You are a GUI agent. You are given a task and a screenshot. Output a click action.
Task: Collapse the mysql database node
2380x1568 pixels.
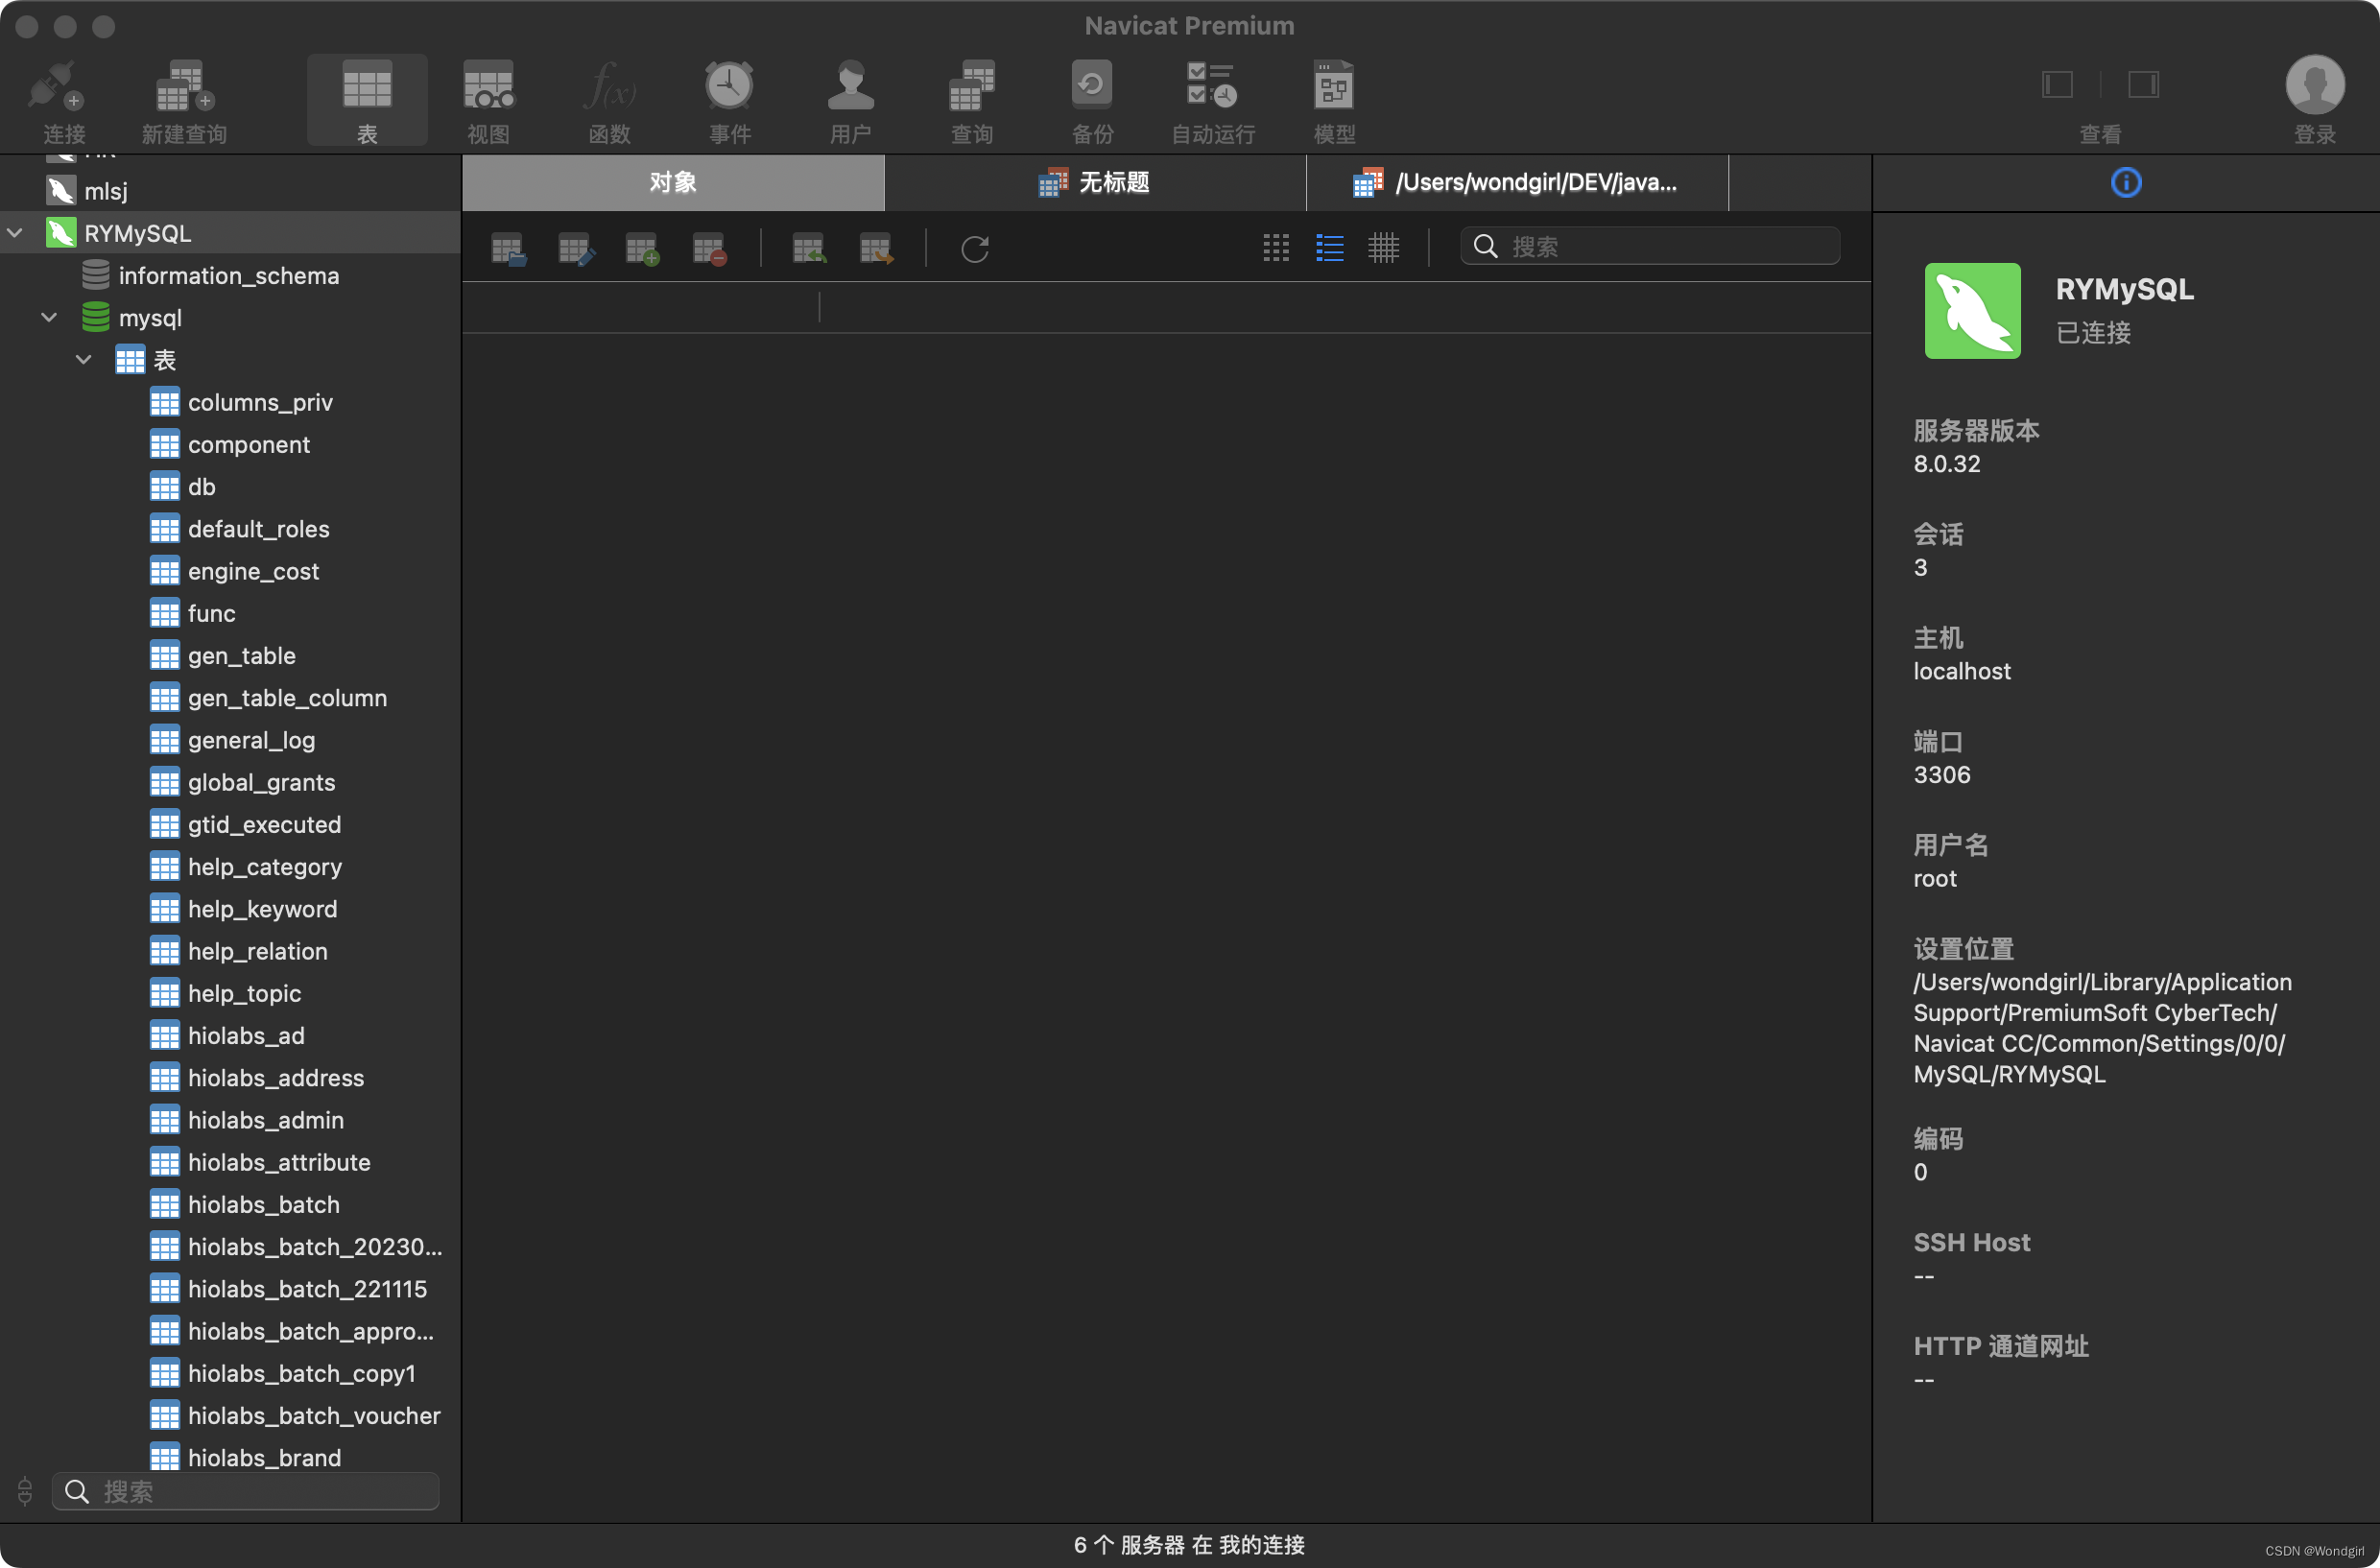tap(49, 317)
